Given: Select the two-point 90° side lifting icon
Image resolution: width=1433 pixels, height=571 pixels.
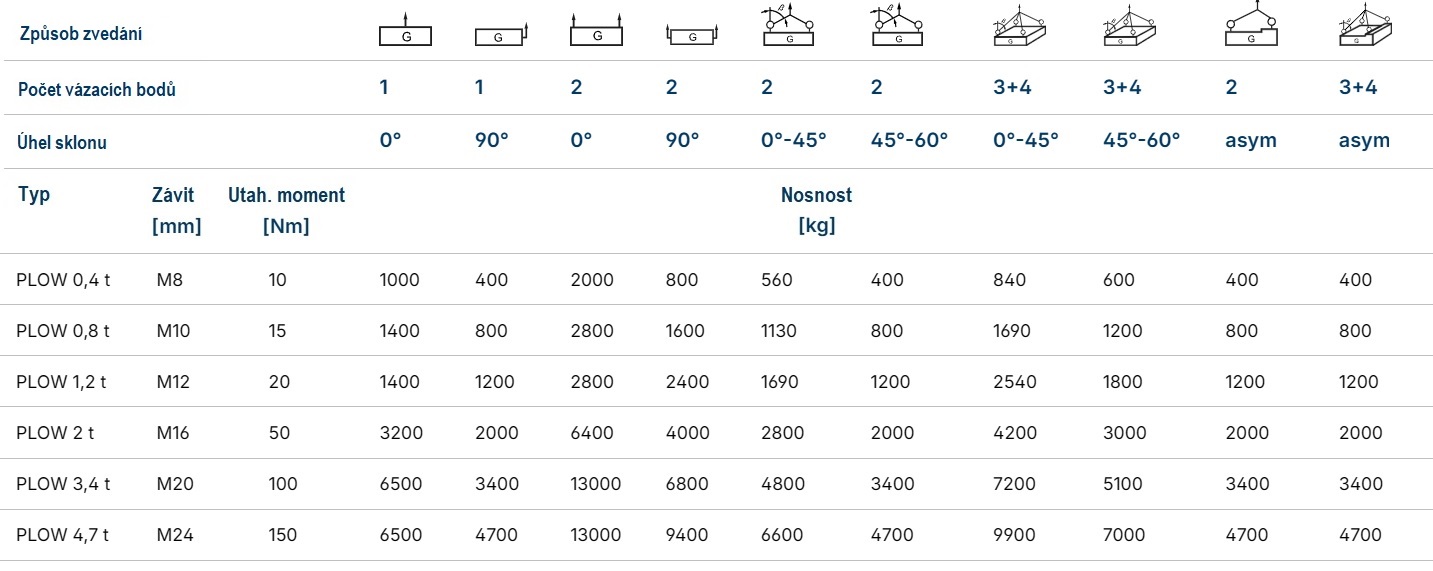Looking at the screenshot, I should [691, 35].
